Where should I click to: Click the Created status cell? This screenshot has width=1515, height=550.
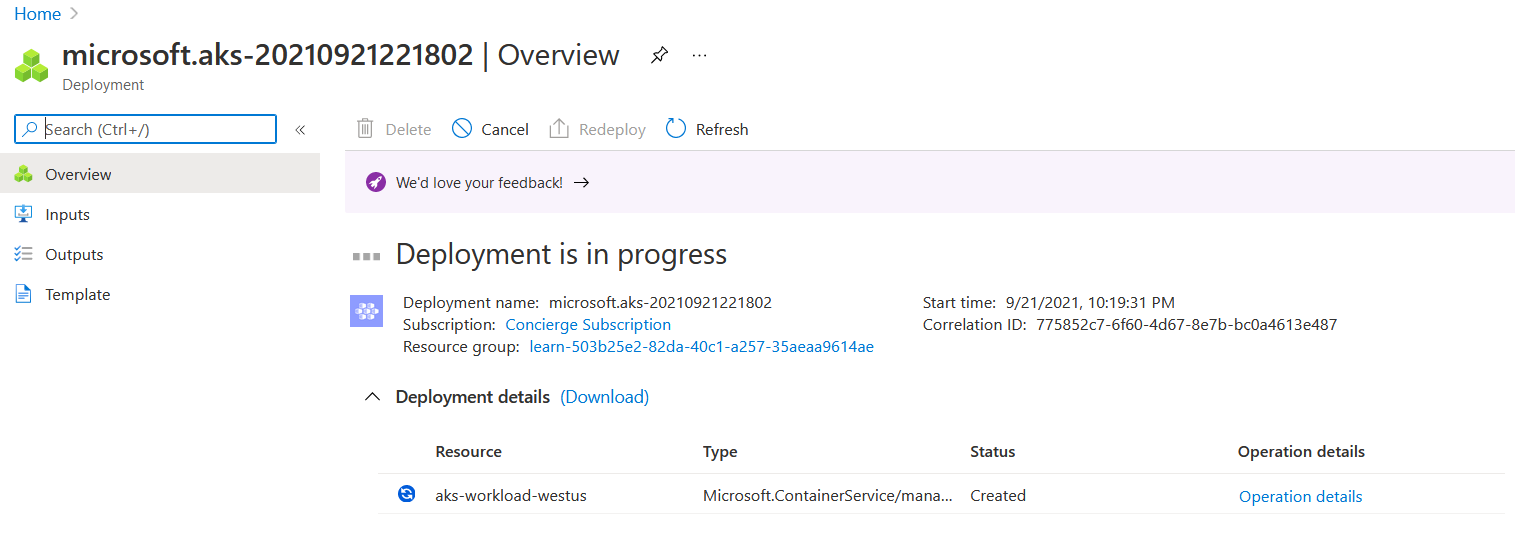click(x=998, y=495)
